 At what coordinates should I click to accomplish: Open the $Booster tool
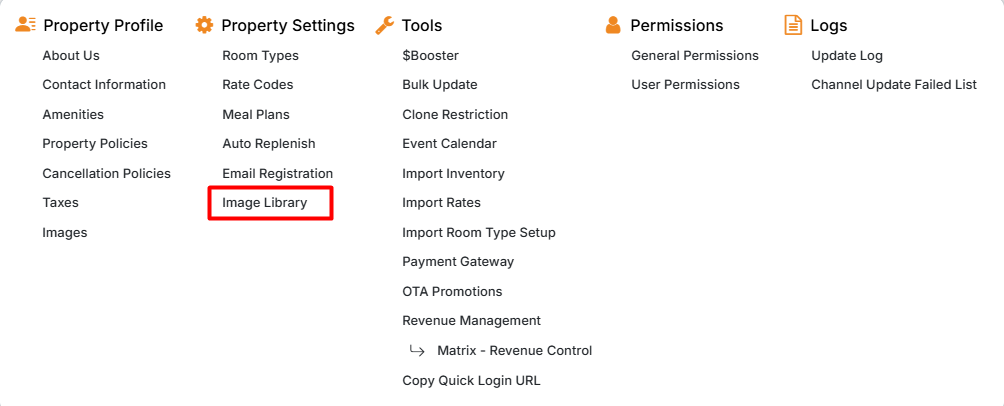click(430, 56)
